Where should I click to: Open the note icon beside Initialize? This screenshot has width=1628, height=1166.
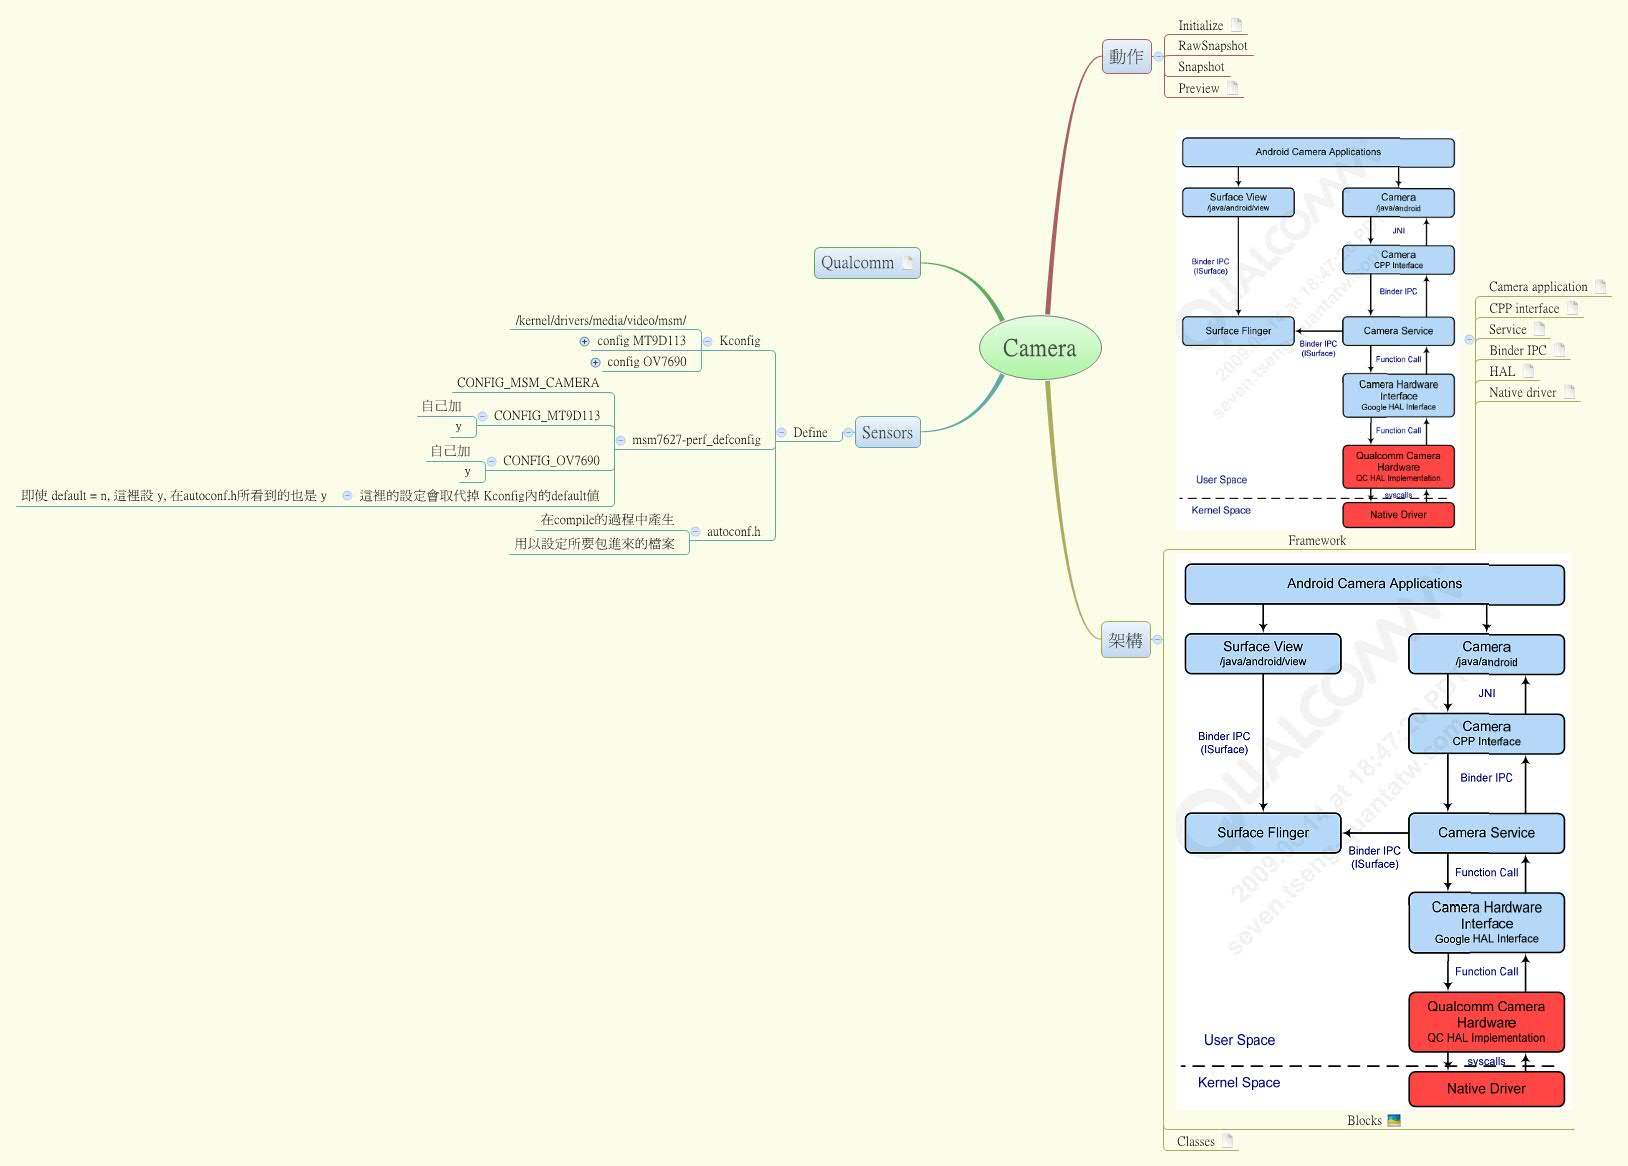tap(1236, 25)
